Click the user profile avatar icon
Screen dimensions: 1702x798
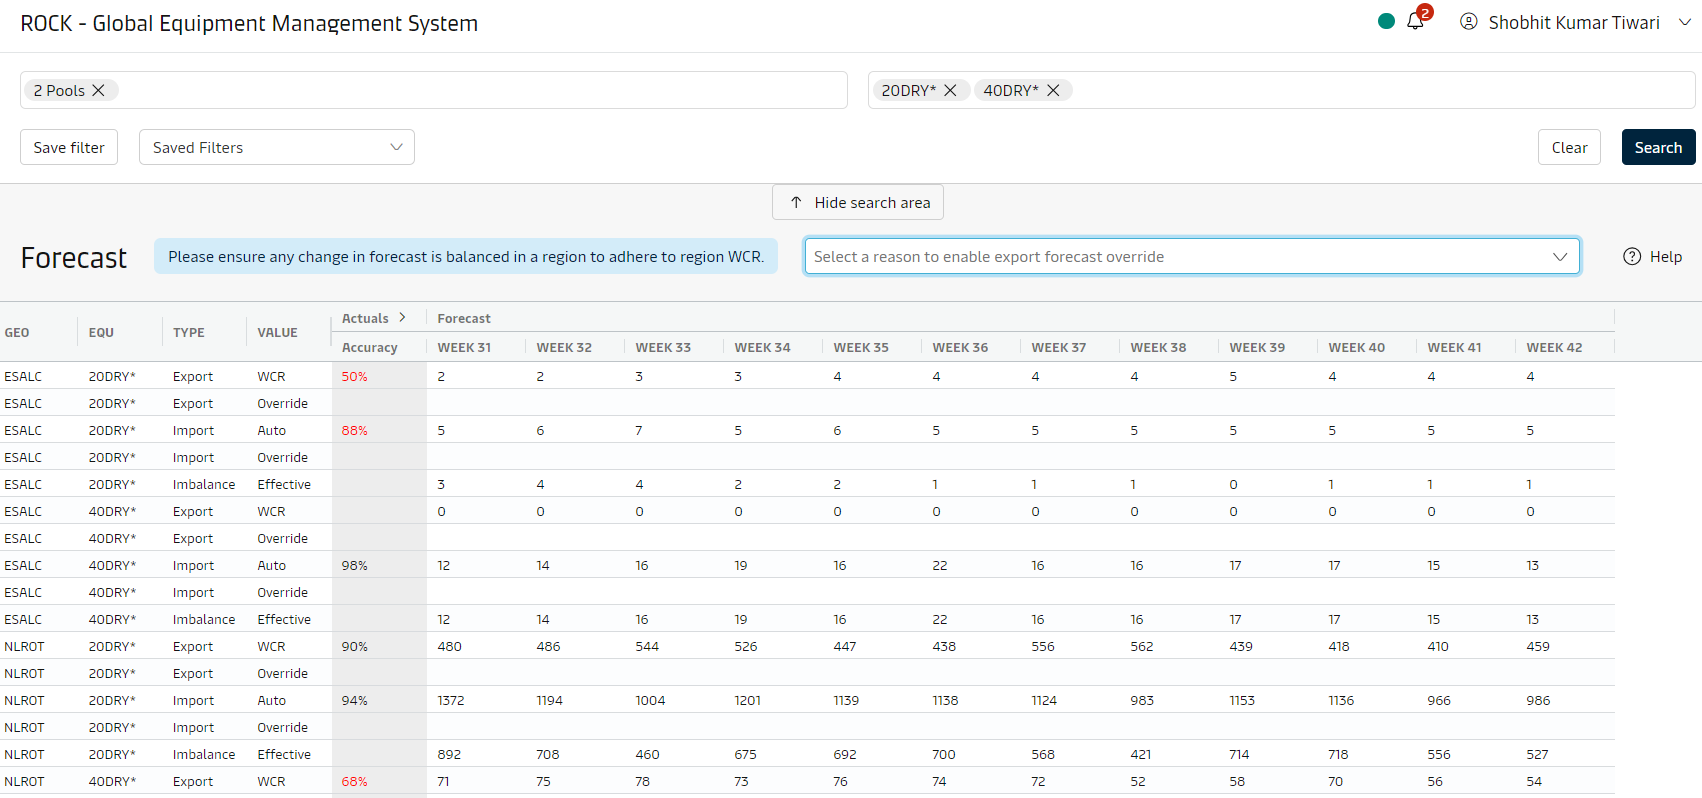click(1468, 22)
